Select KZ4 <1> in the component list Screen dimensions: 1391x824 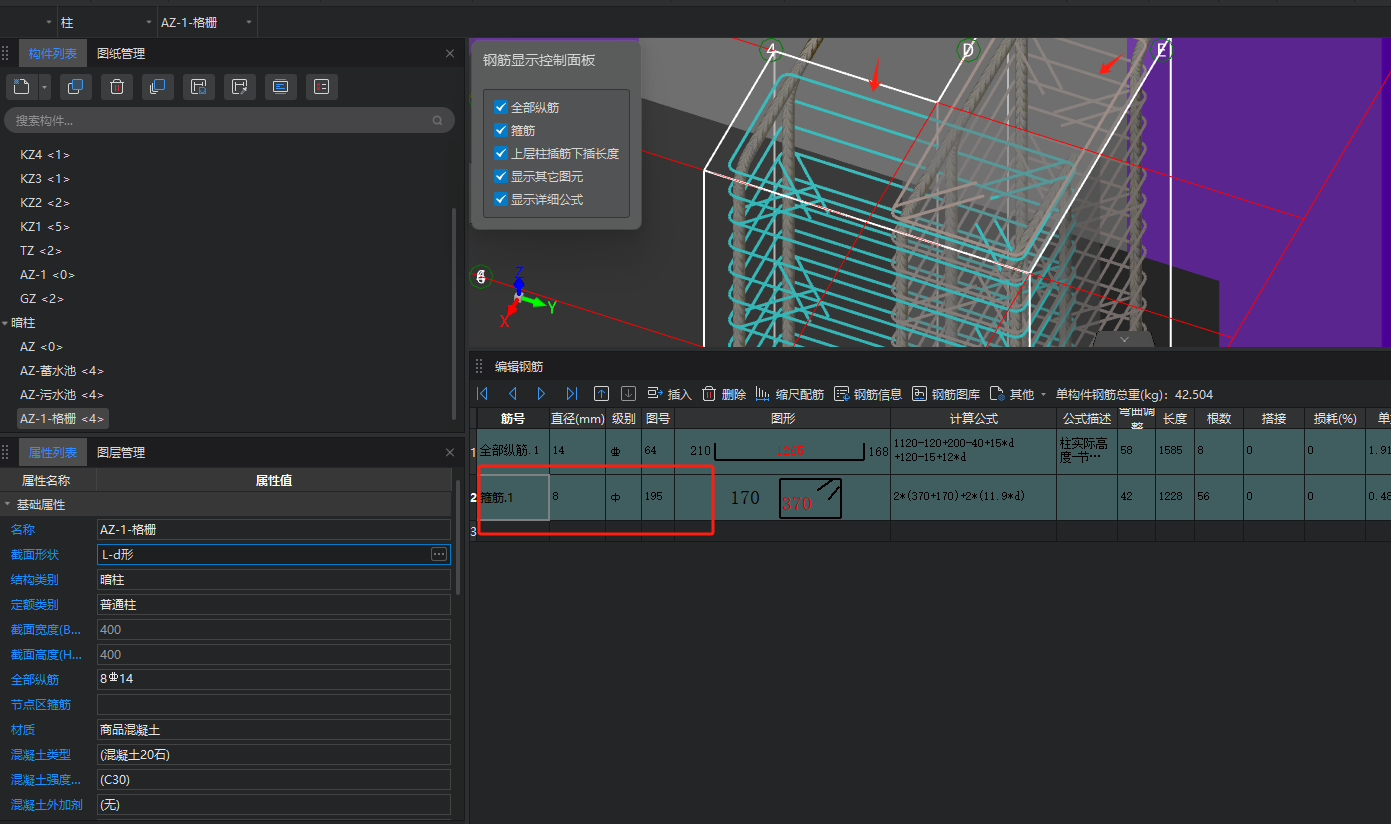click(x=45, y=155)
